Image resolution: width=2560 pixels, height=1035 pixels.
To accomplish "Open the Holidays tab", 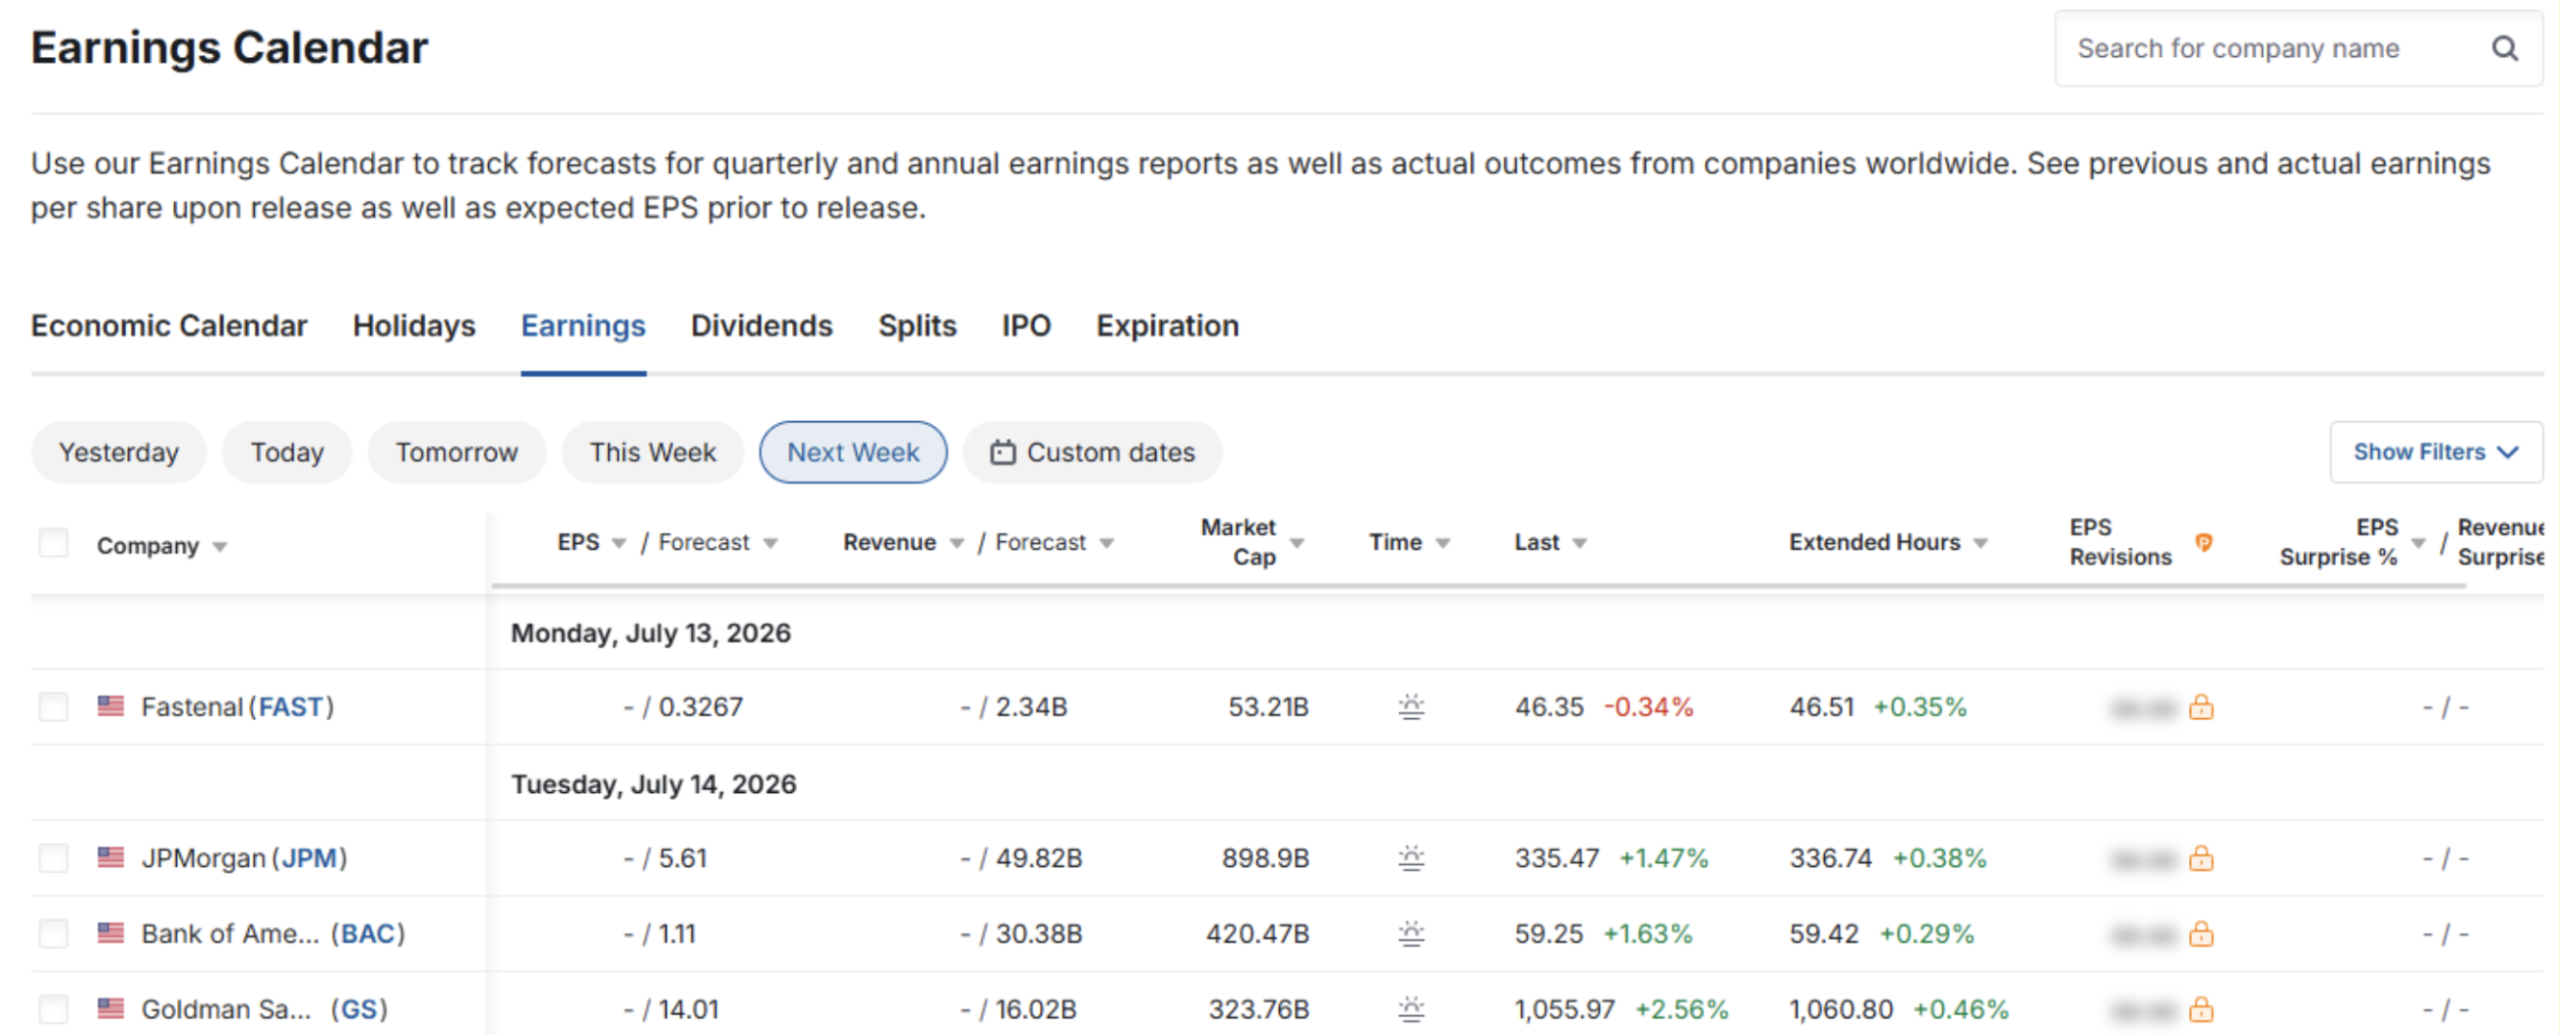I will coord(414,326).
